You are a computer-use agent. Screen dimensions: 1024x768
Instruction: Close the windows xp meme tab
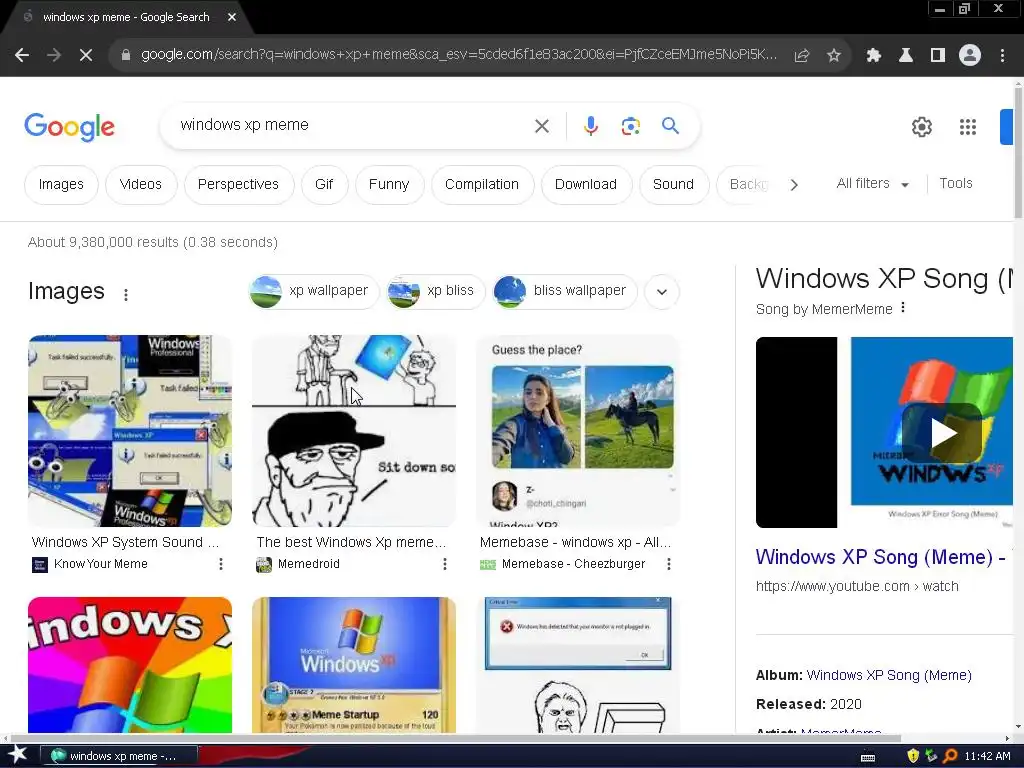coord(232,17)
